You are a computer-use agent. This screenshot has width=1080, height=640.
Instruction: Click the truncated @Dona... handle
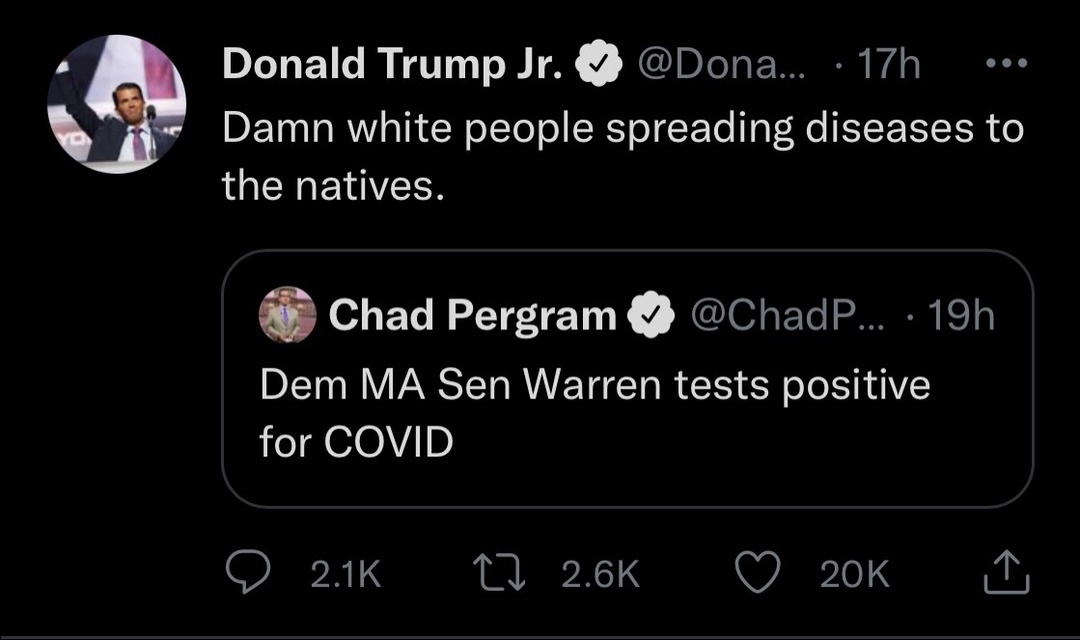coord(724,66)
